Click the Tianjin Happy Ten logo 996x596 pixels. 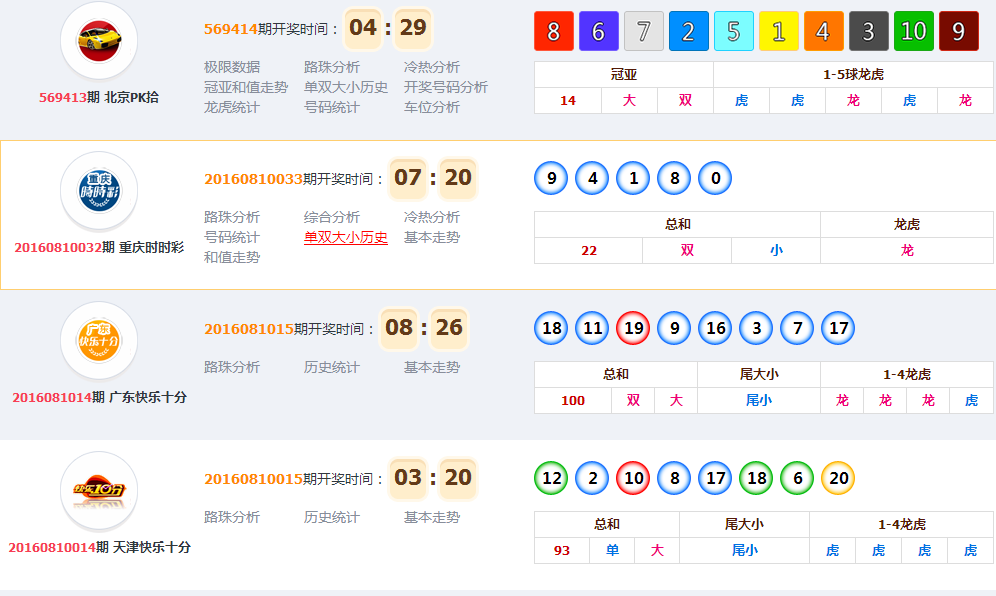pos(98,490)
